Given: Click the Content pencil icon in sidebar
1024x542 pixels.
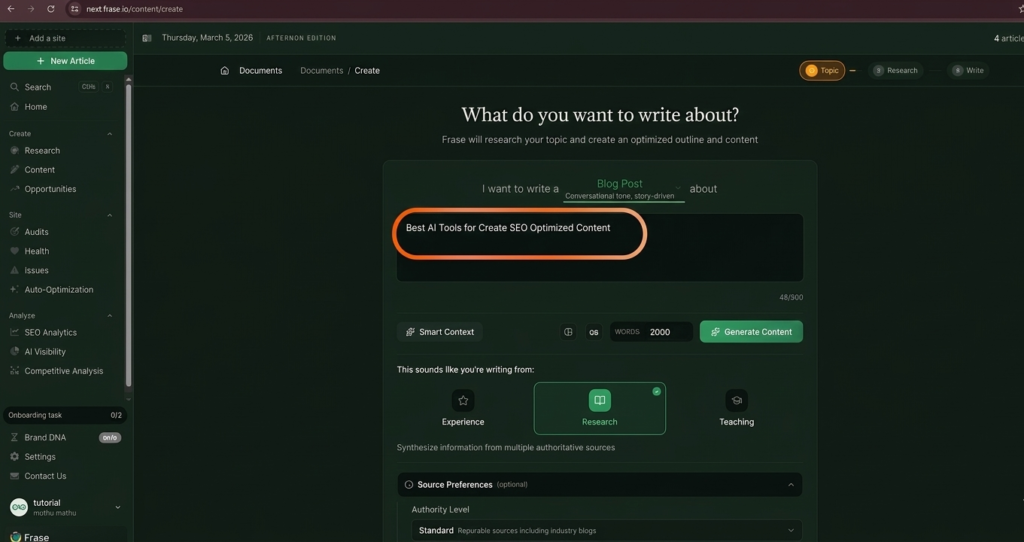Looking at the screenshot, I should (x=14, y=170).
